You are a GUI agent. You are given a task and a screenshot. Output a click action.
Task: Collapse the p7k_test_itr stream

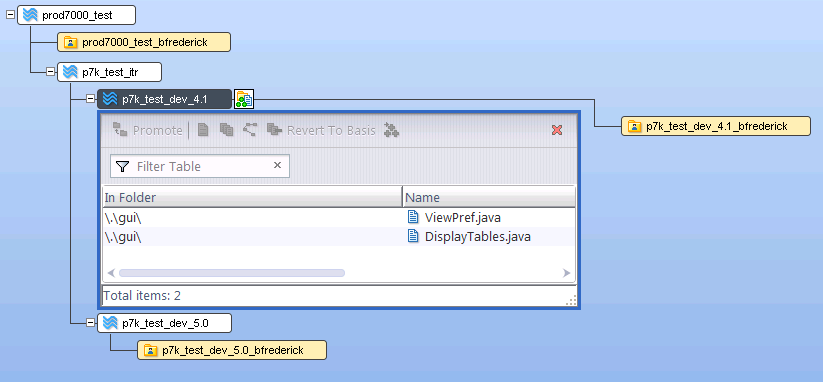pyautogui.click(x=50, y=72)
